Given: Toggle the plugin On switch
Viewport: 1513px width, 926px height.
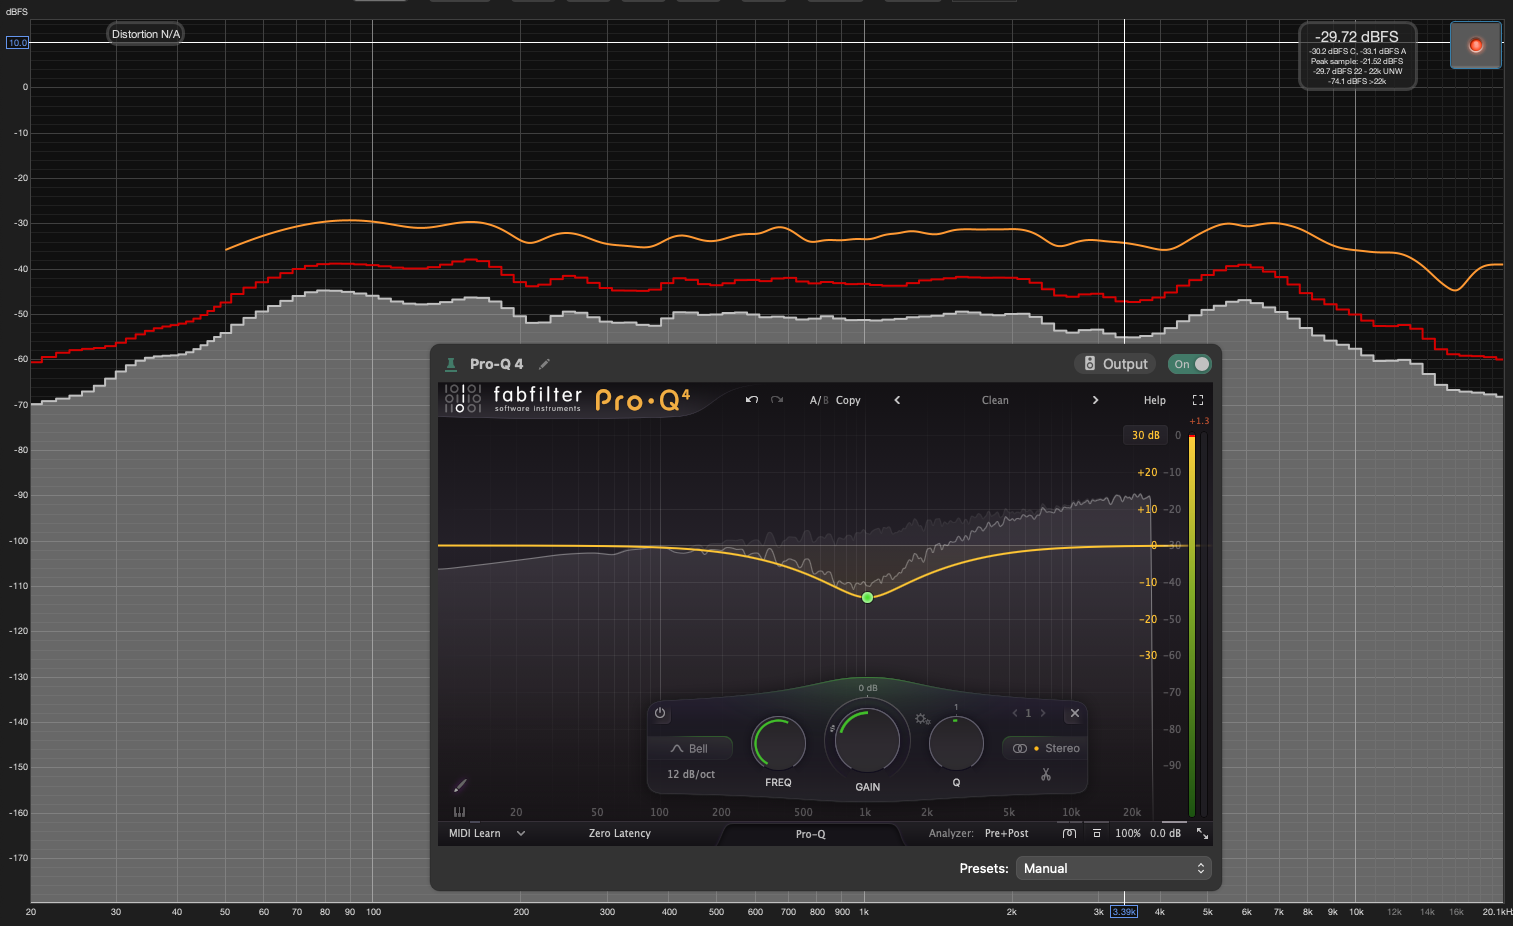Looking at the screenshot, I should [1190, 364].
